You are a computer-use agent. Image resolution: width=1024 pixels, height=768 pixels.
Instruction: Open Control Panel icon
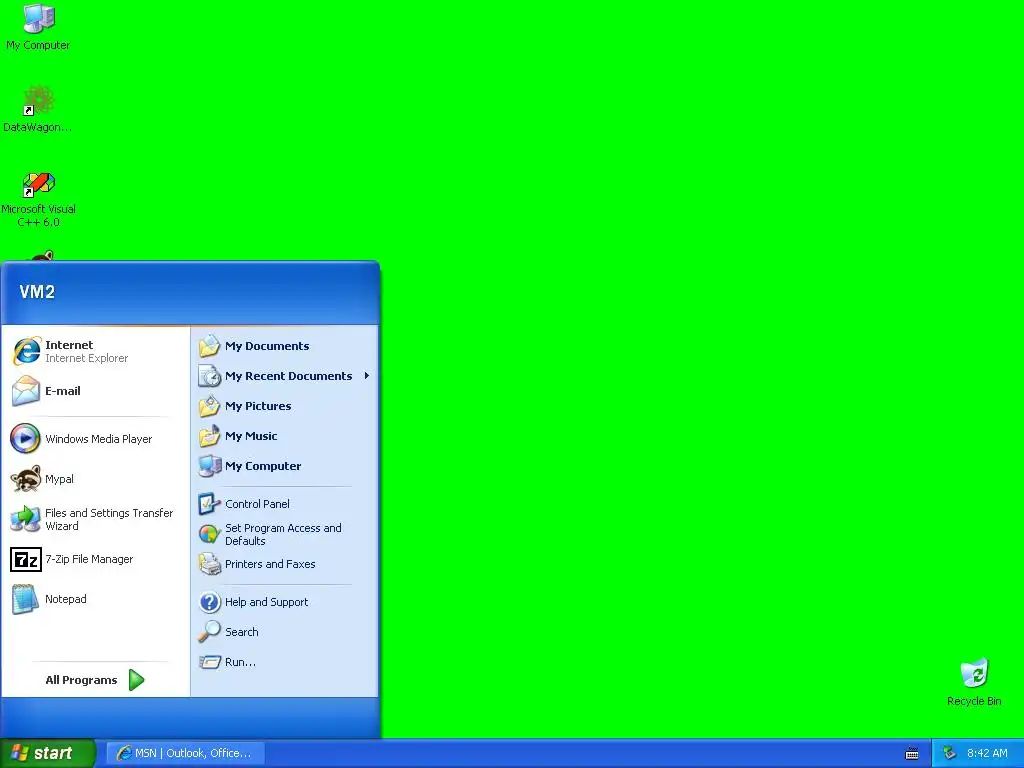click(210, 504)
